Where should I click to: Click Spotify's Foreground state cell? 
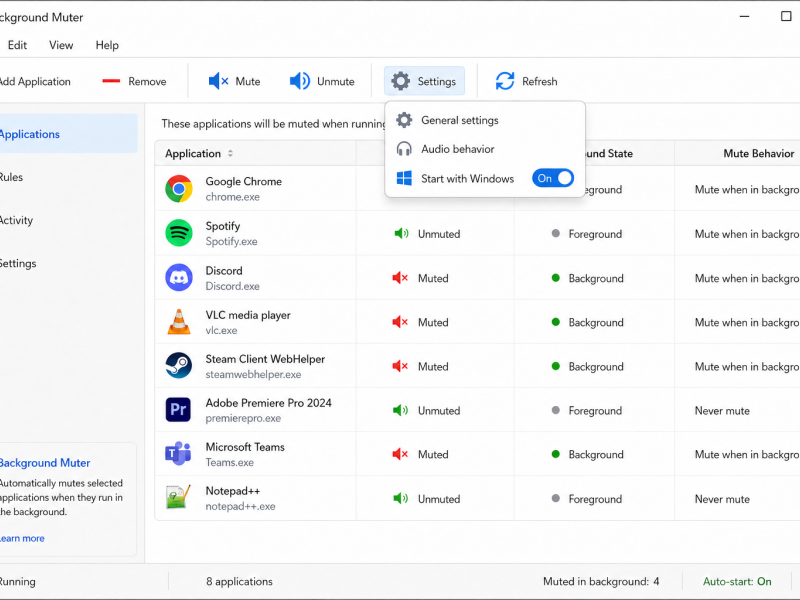(x=595, y=234)
